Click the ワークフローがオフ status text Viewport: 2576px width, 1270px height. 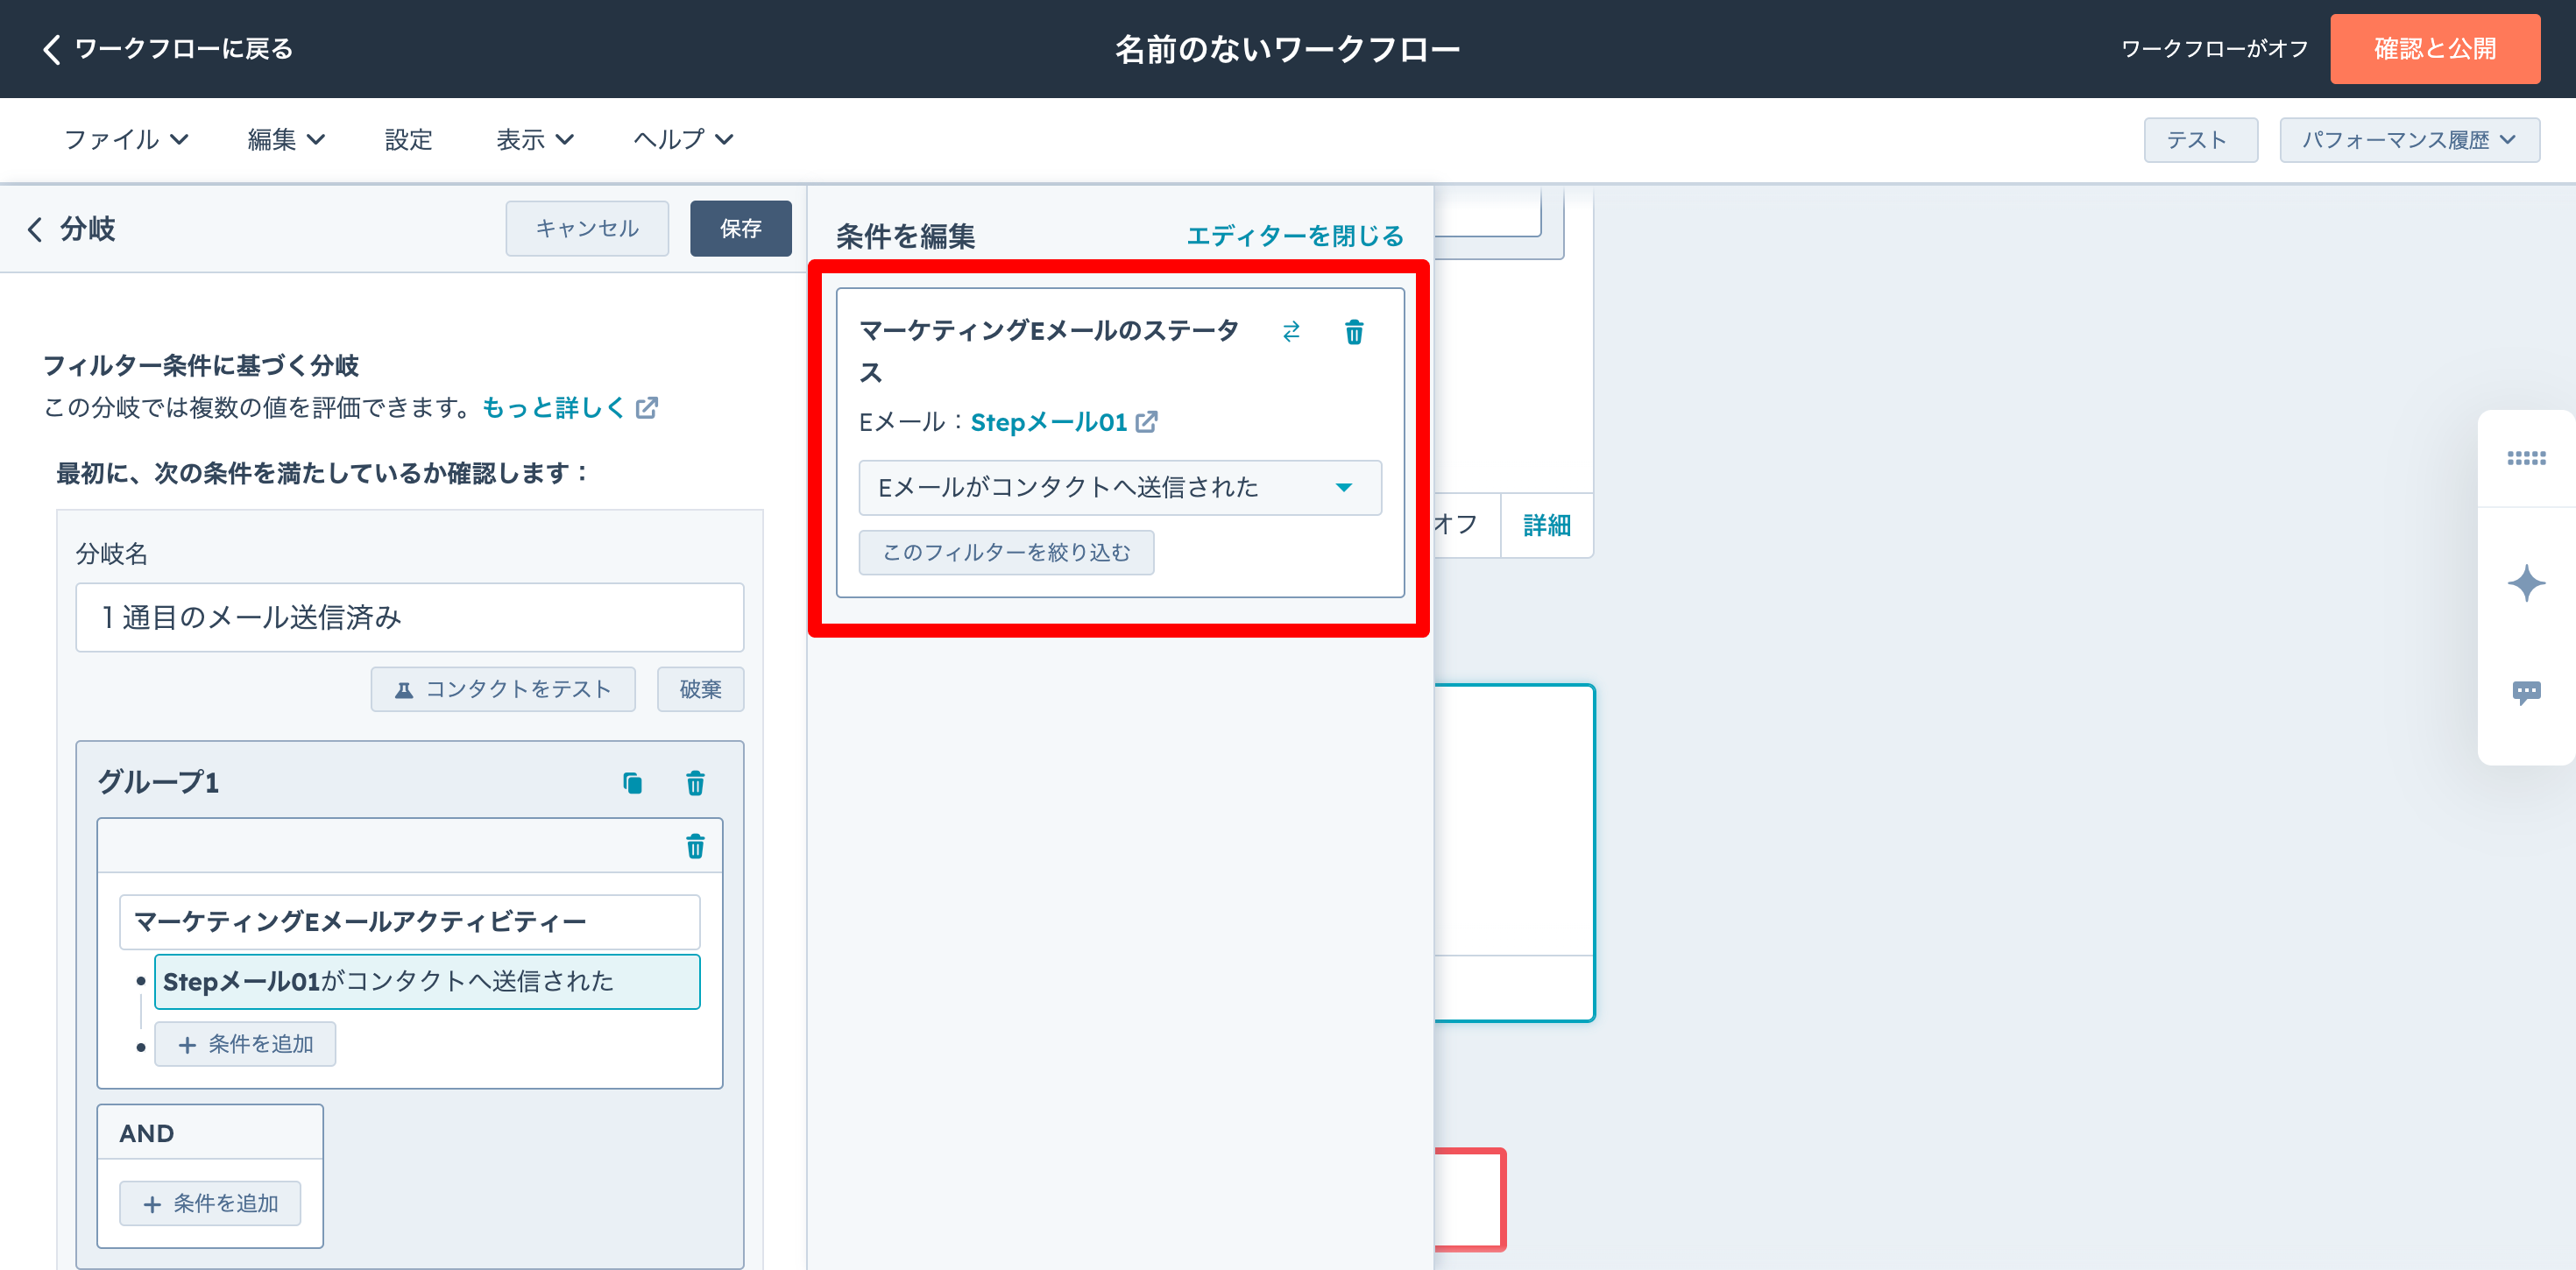pyautogui.click(x=2214, y=48)
